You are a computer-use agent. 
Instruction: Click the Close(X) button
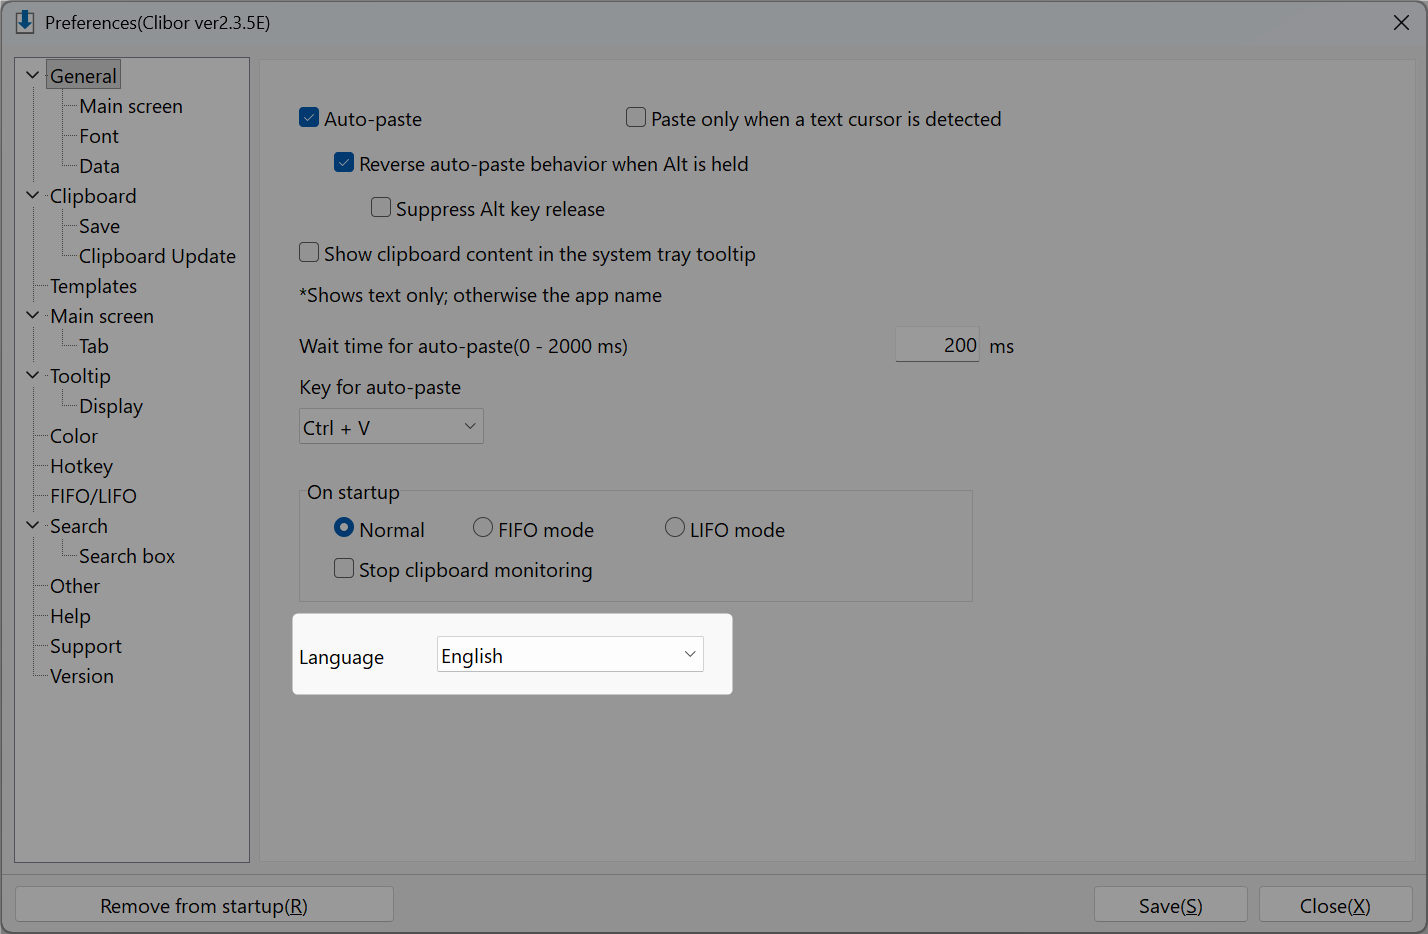click(1336, 905)
